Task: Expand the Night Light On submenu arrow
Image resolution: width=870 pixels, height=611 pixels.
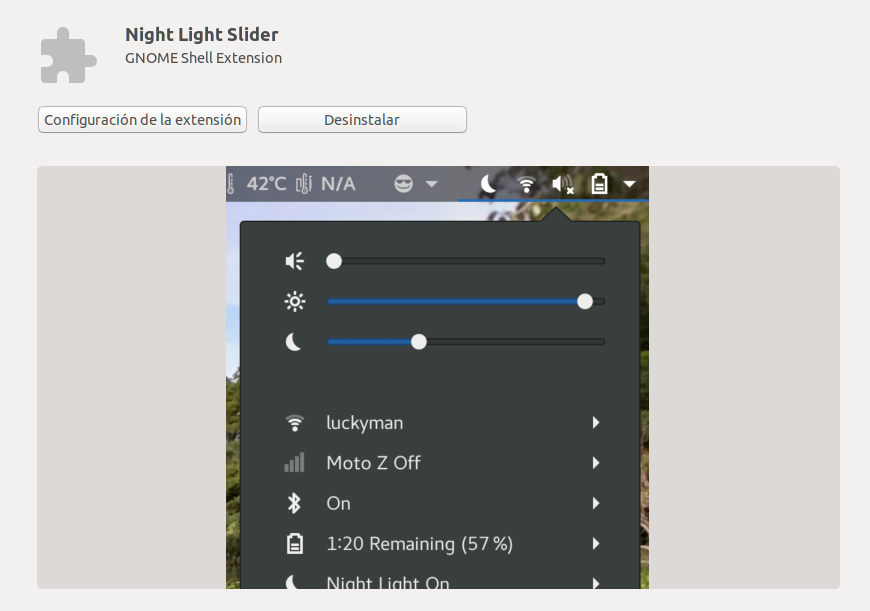Action: [x=596, y=583]
